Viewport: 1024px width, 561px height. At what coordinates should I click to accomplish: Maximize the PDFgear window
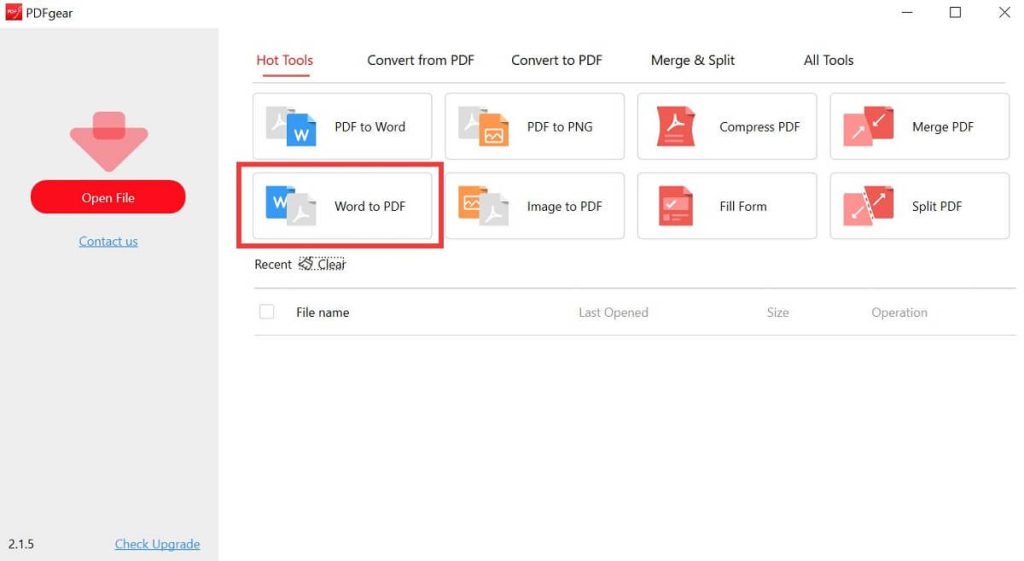click(955, 12)
